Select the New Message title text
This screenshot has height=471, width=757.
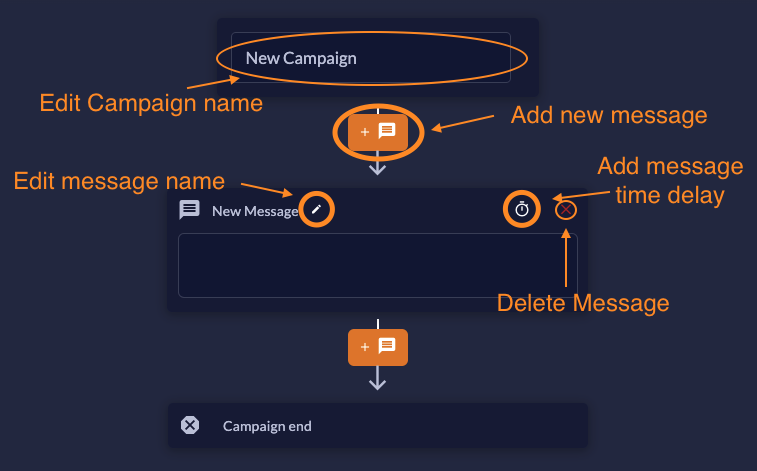coord(255,211)
